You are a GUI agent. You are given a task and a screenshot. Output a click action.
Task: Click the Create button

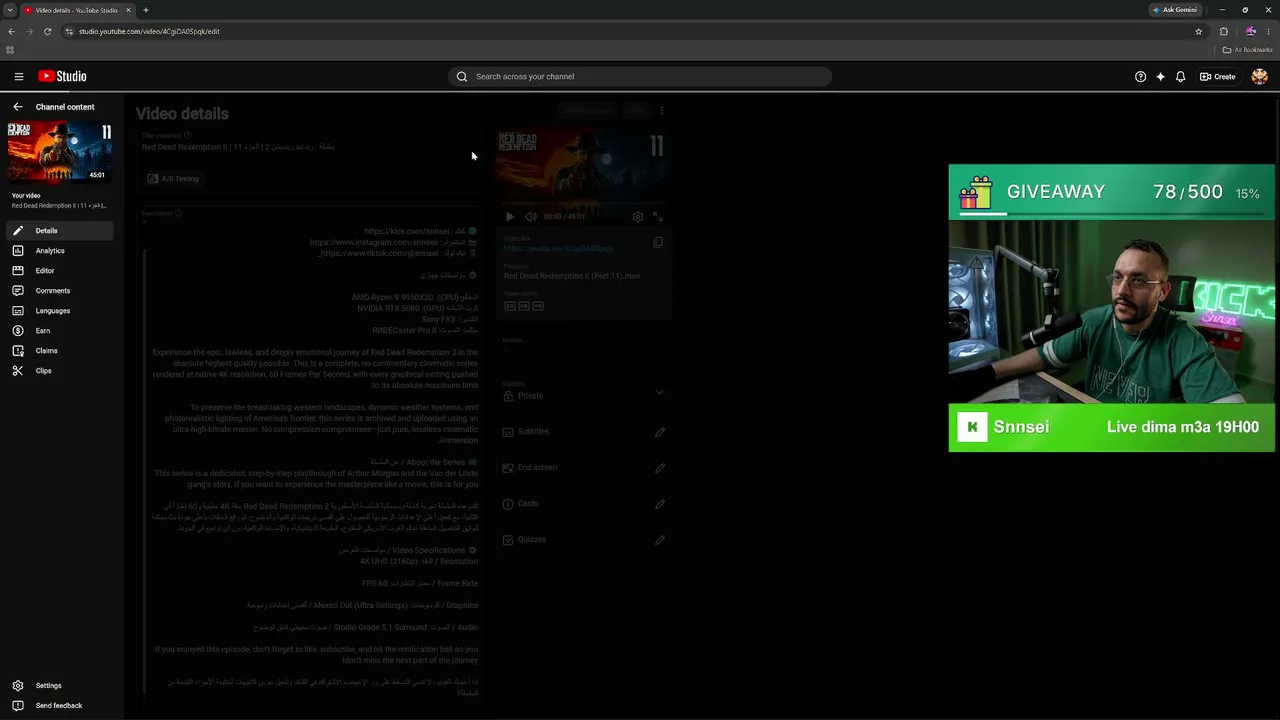(x=1218, y=76)
